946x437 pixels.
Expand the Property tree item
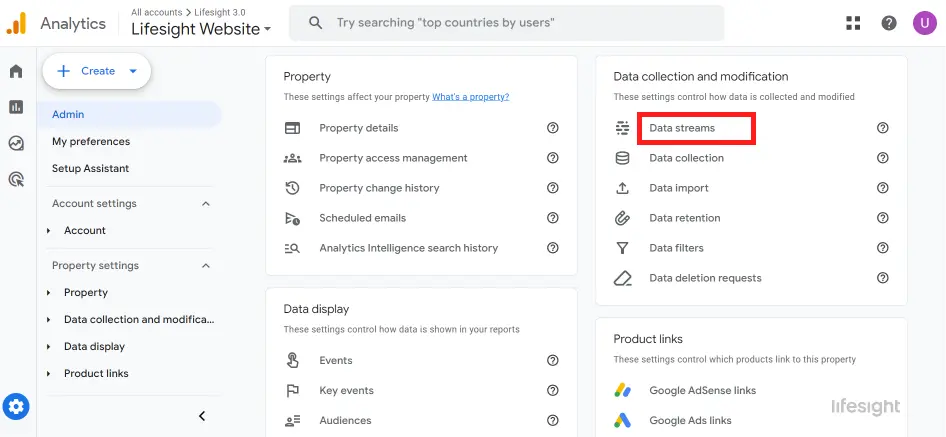pos(49,293)
